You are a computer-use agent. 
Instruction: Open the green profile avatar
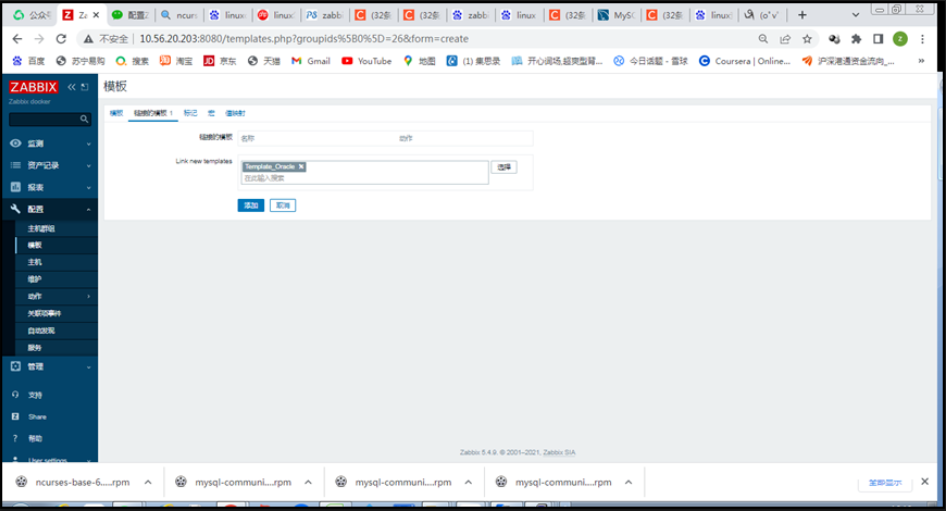pyautogui.click(x=900, y=39)
